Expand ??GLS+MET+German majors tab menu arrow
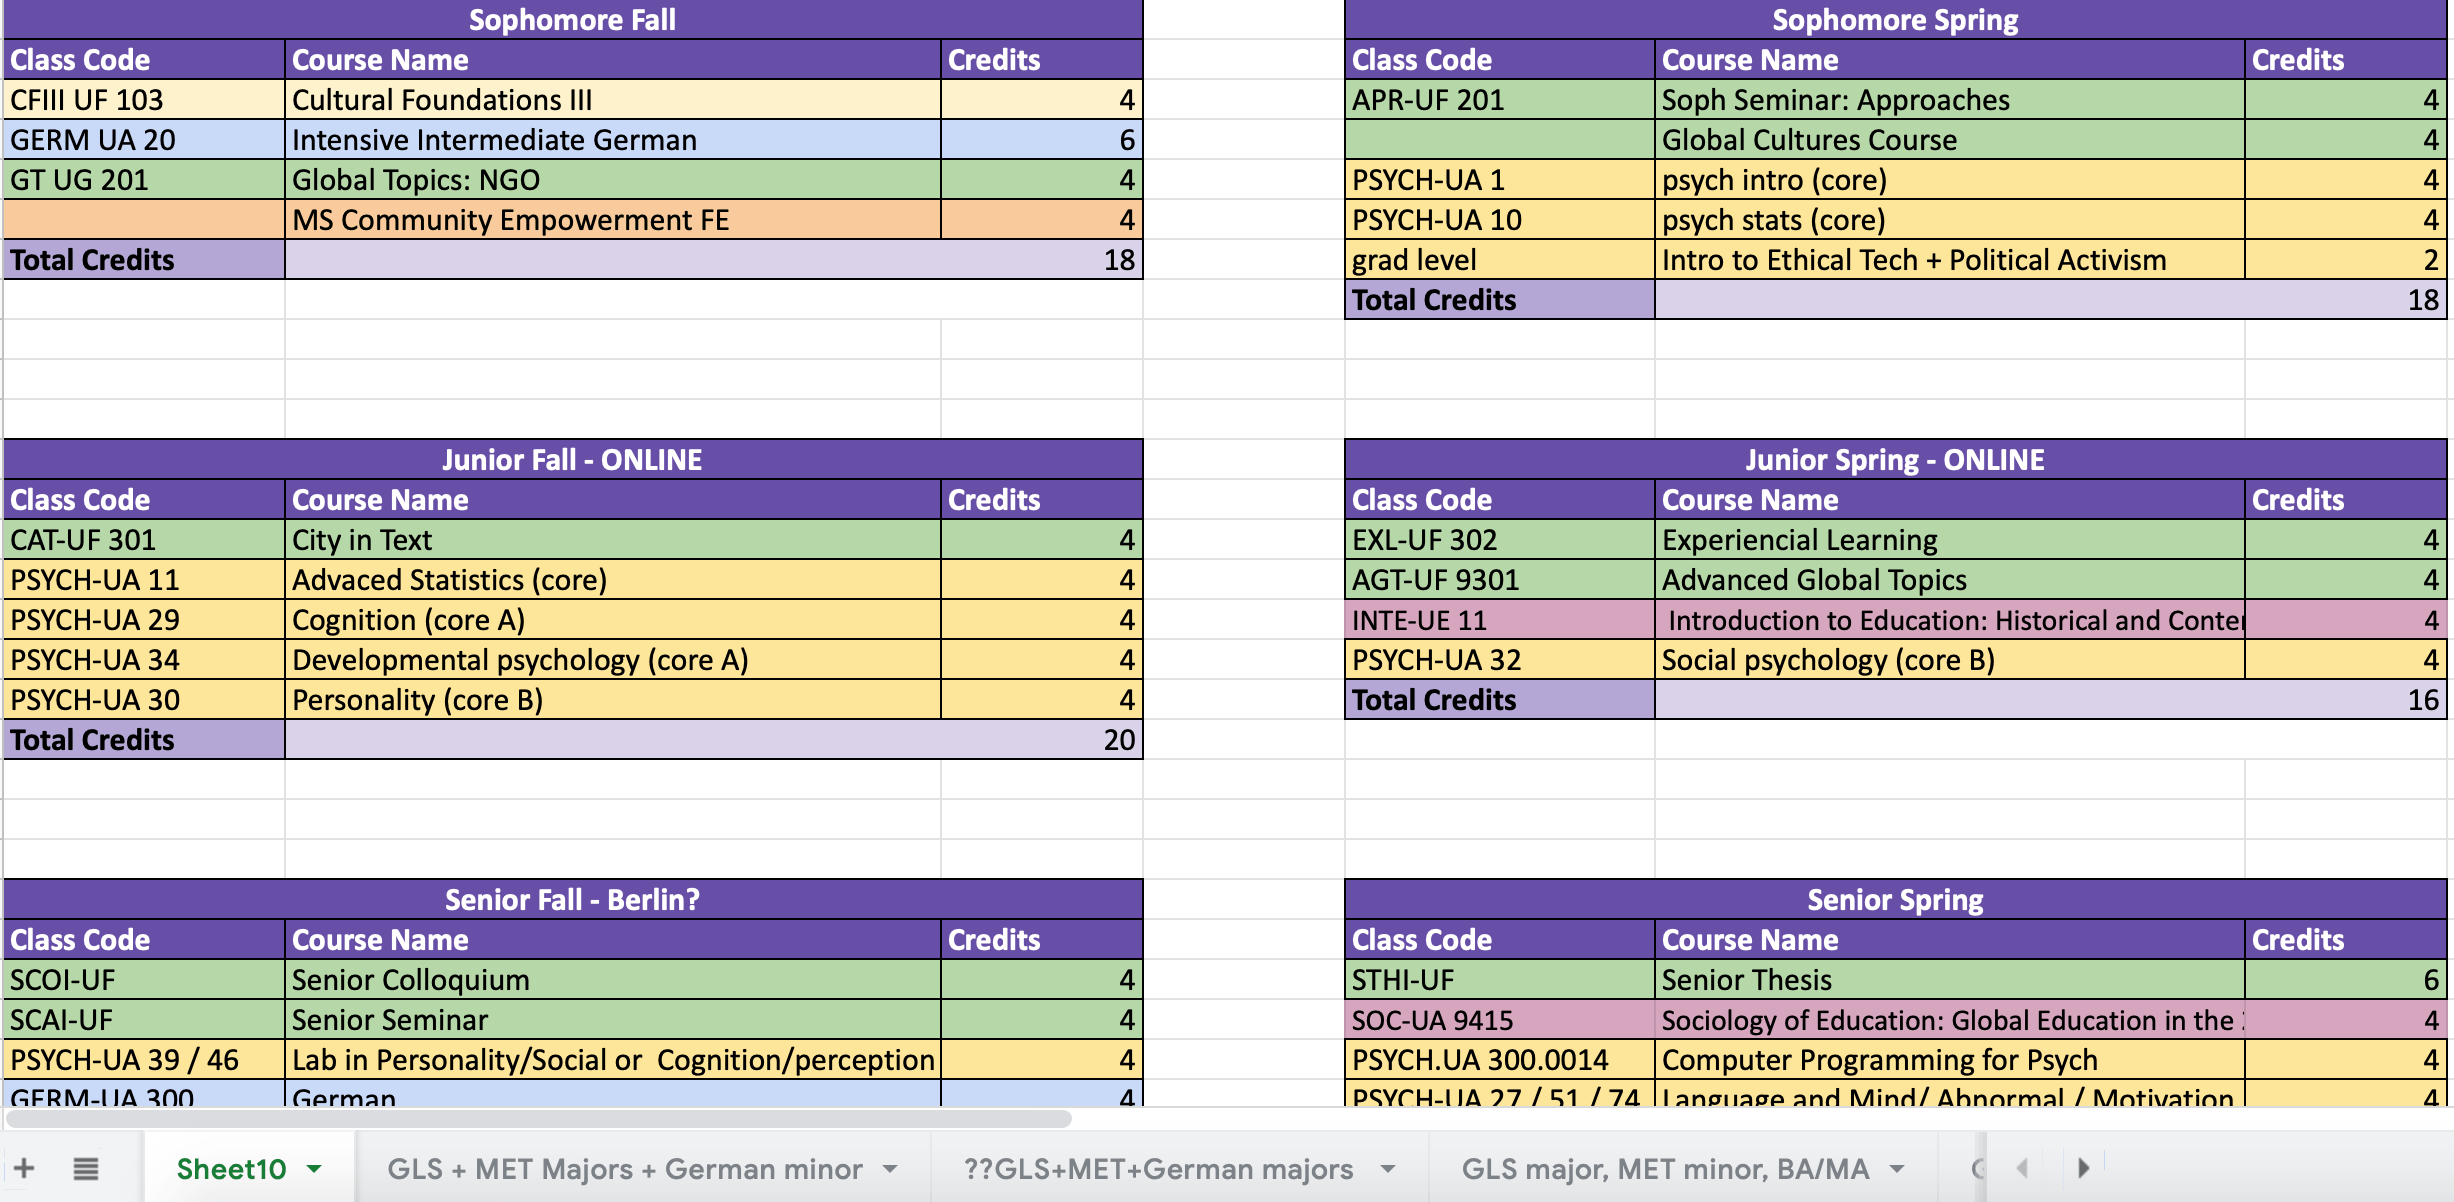The height and width of the screenshot is (1202, 2454). 1387,1168
